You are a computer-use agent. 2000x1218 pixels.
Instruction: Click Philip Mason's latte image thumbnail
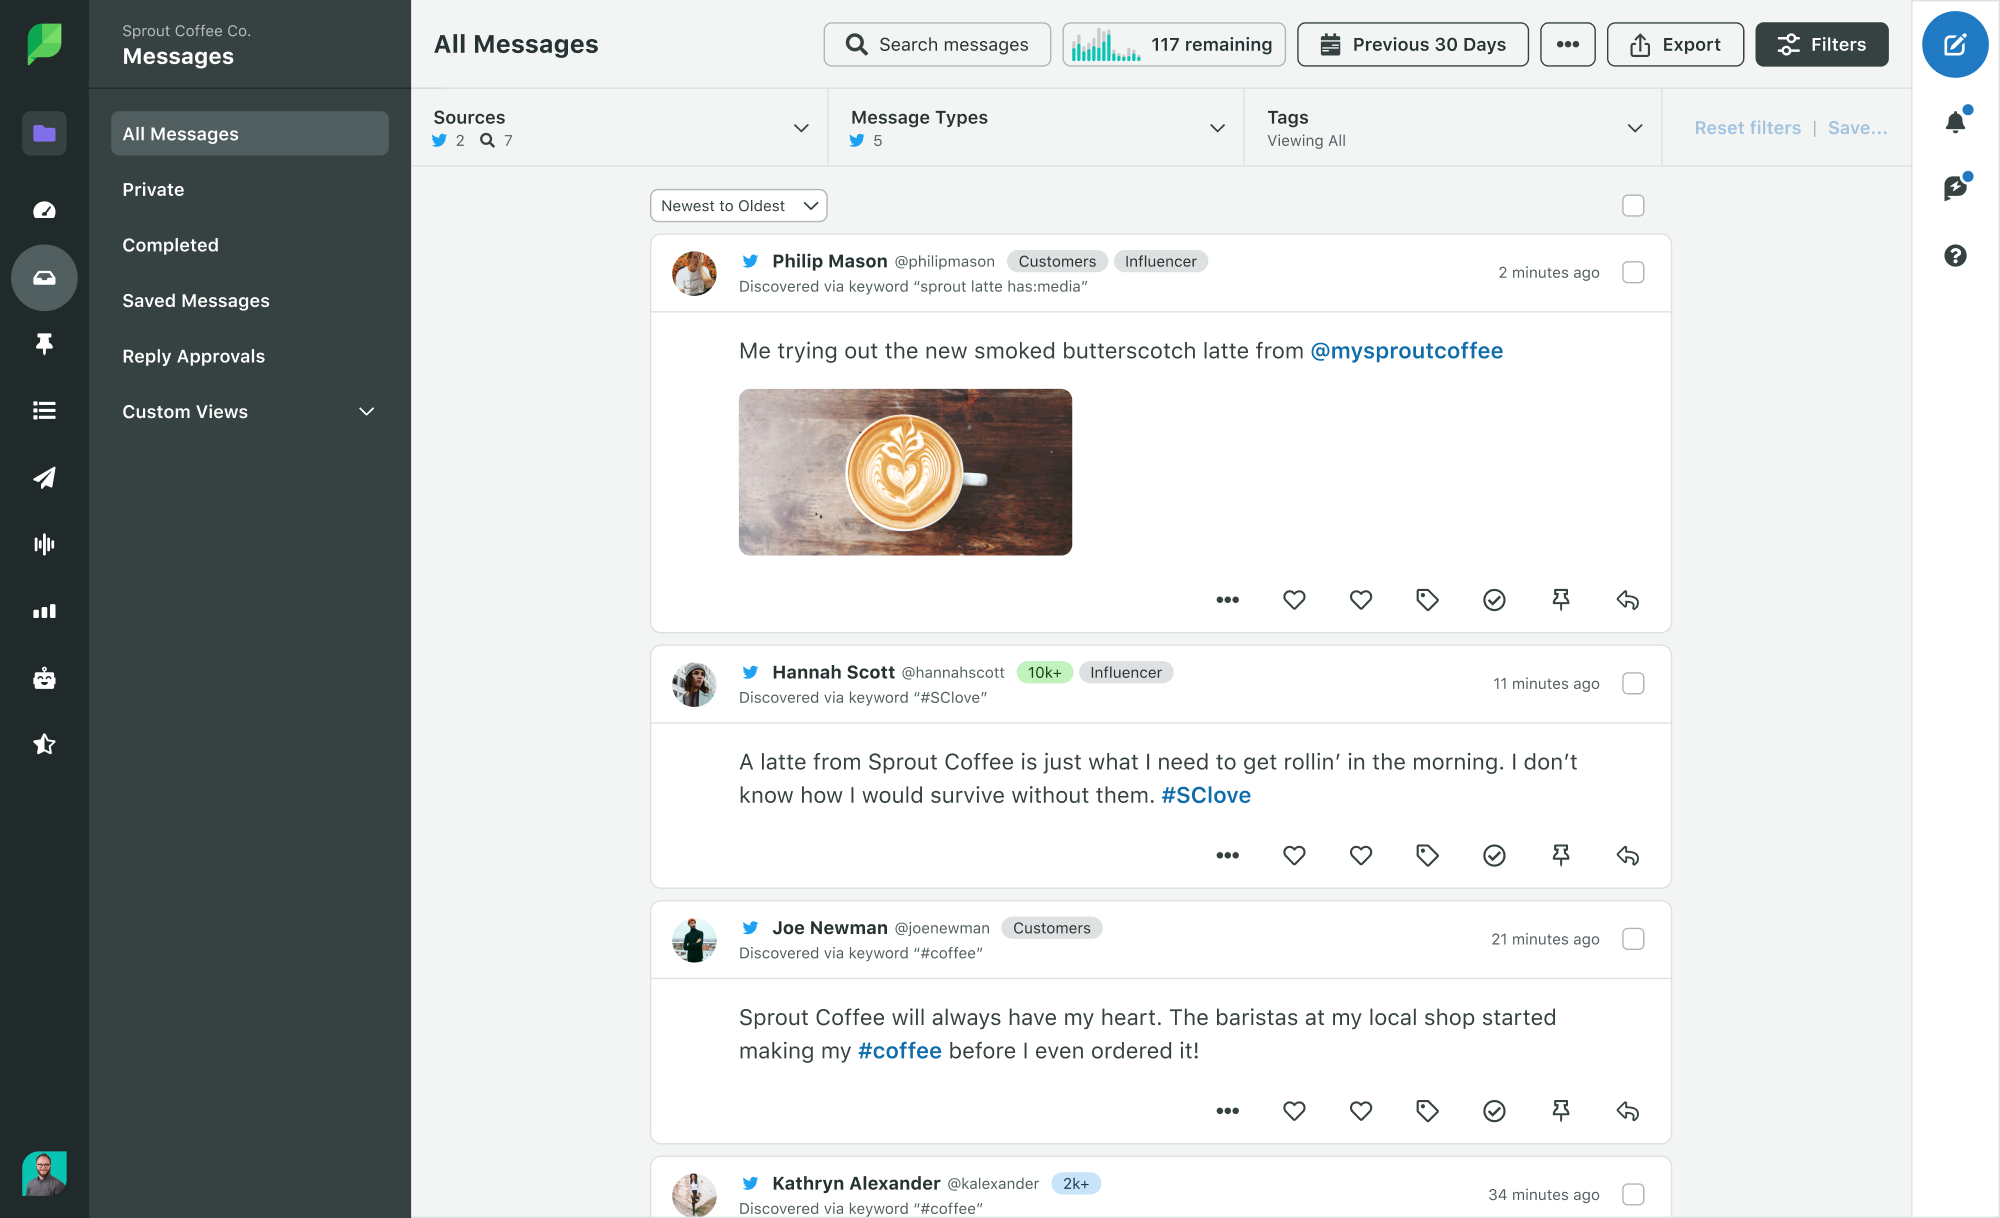coord(906,471)
